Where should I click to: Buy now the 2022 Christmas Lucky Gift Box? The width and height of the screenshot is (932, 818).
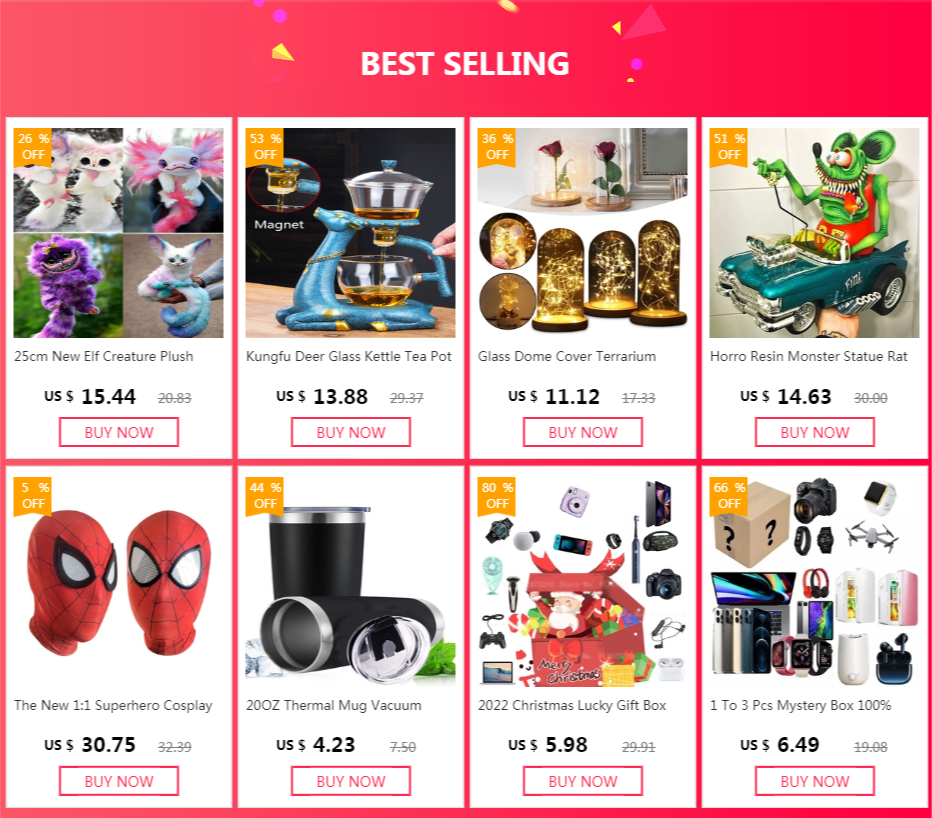[x=582, y=781]
